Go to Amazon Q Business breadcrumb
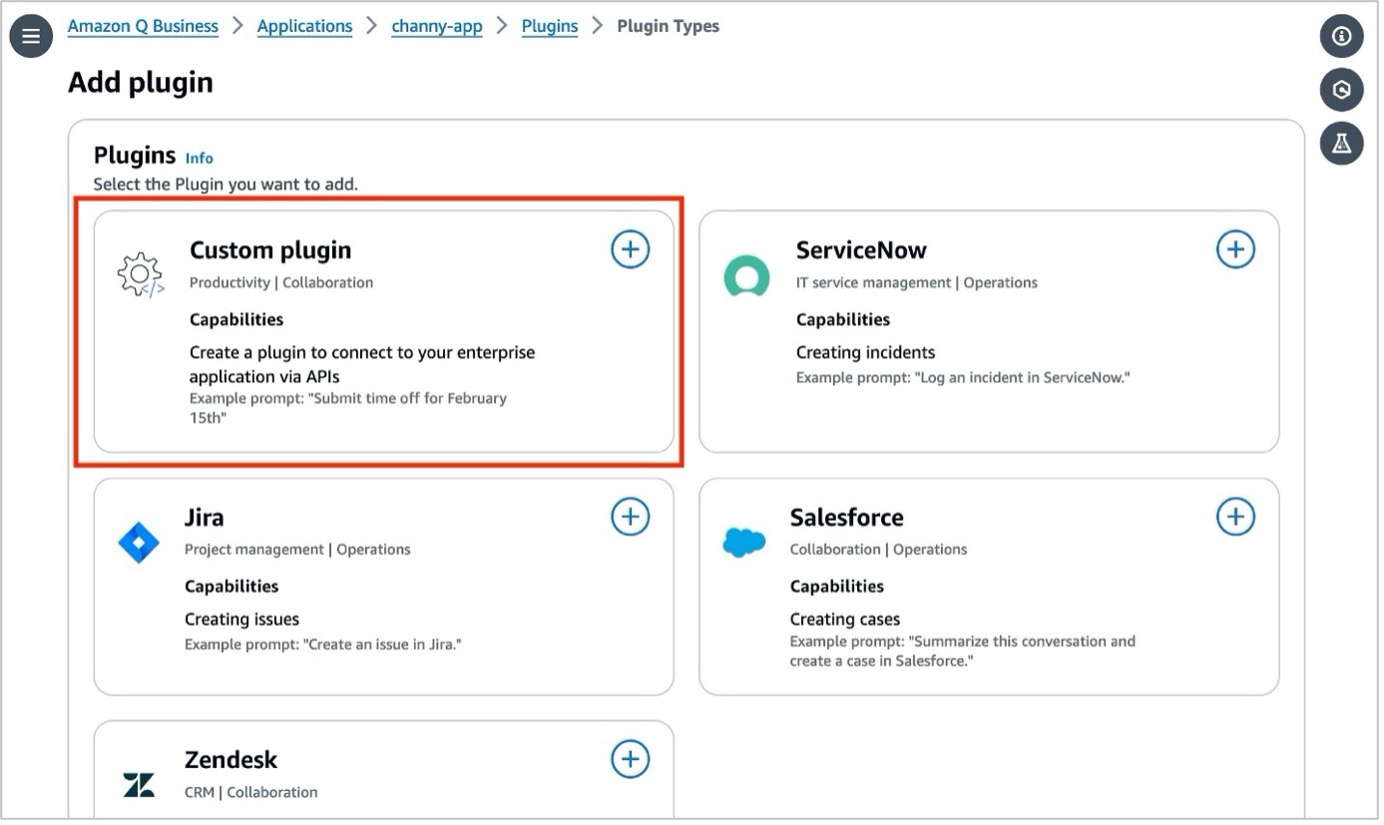 pyautogui.click(x=143, y=26)
